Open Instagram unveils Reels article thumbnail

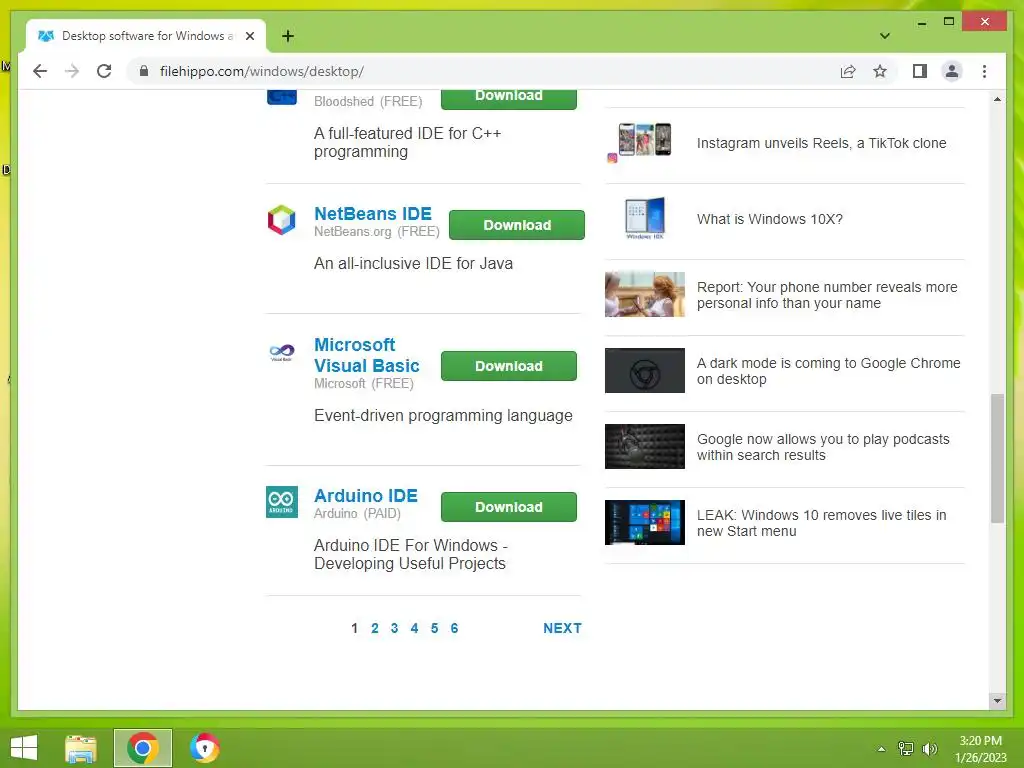click(645, 142)
